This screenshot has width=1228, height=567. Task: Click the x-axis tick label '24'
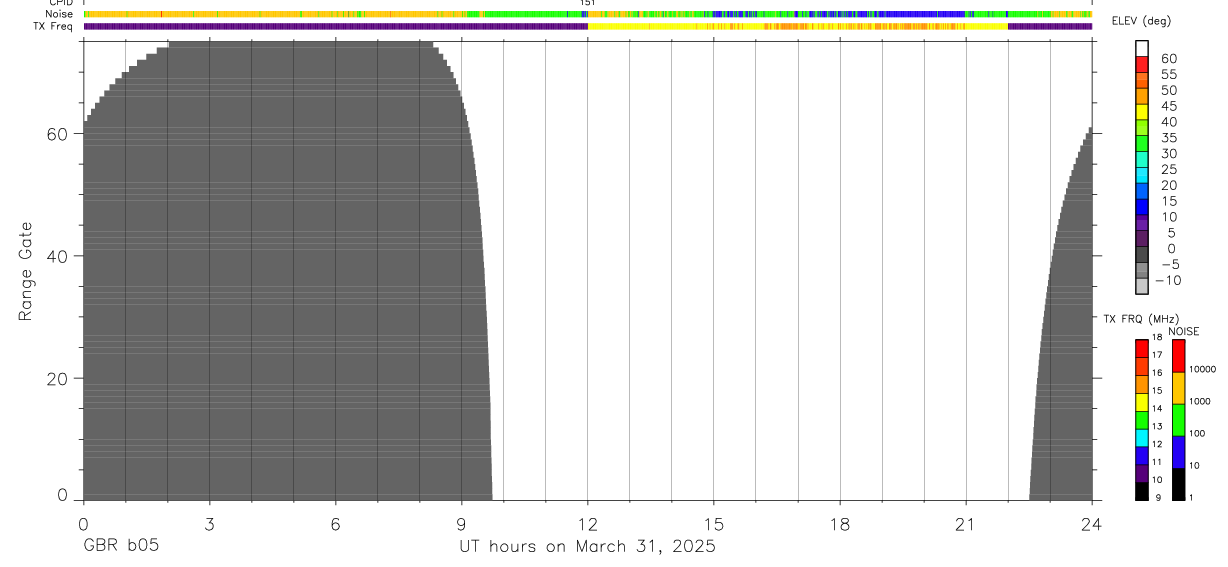click(1091, 523)
